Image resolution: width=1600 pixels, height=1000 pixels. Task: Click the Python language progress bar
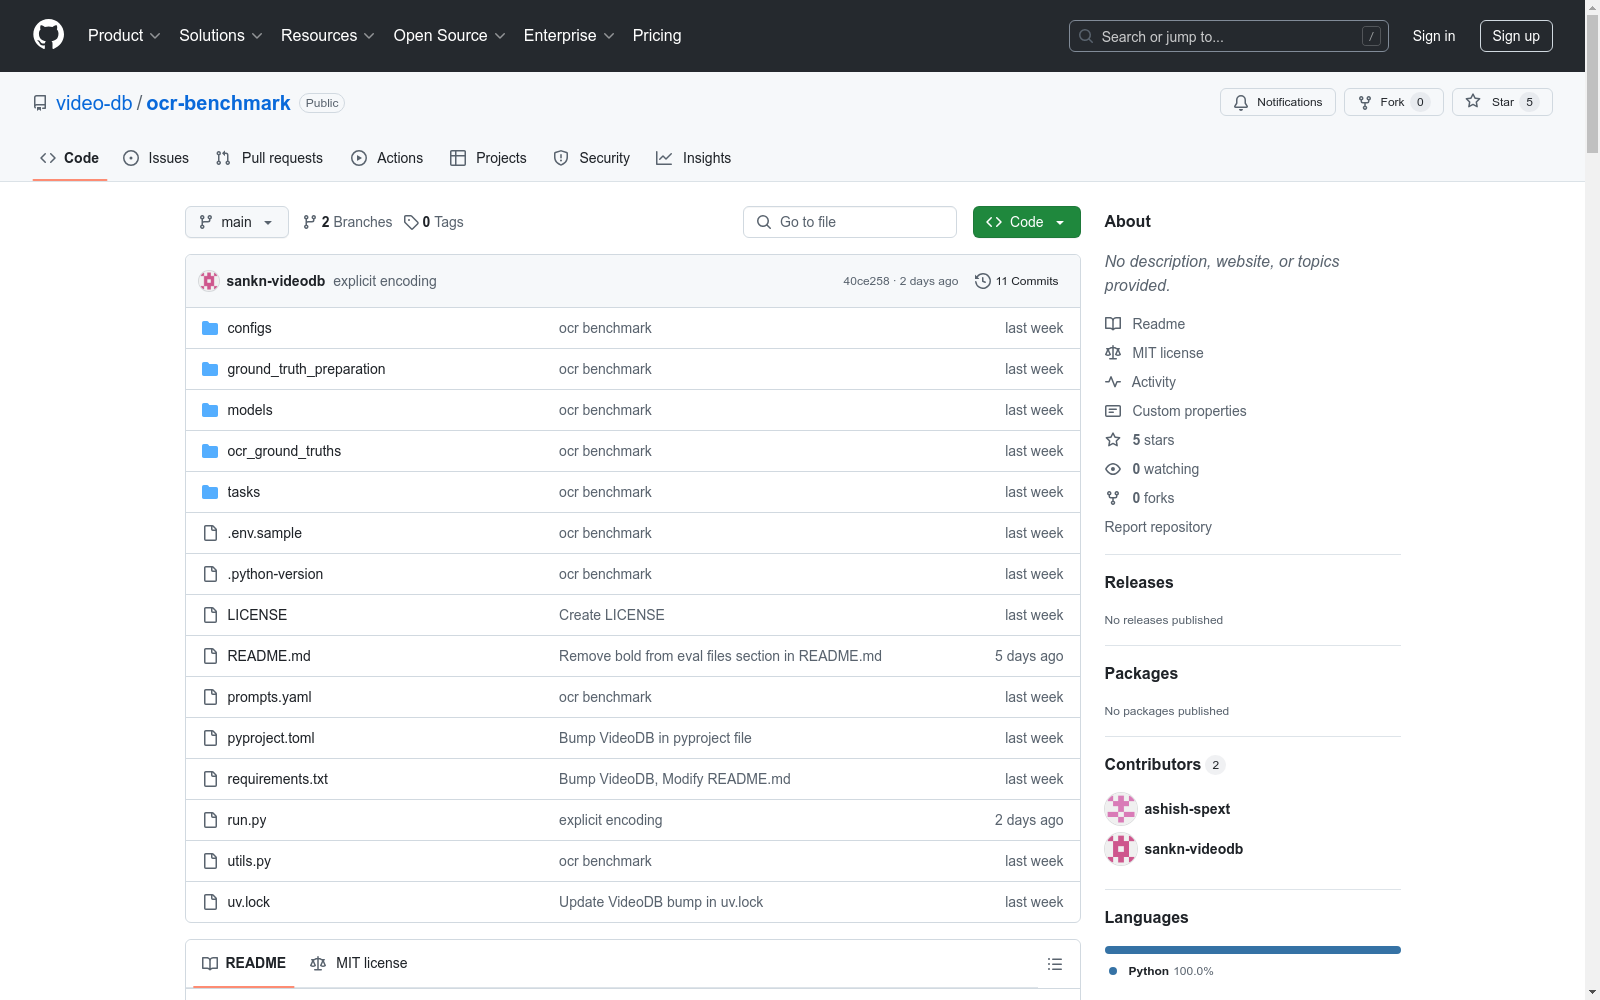(1253, 950)
